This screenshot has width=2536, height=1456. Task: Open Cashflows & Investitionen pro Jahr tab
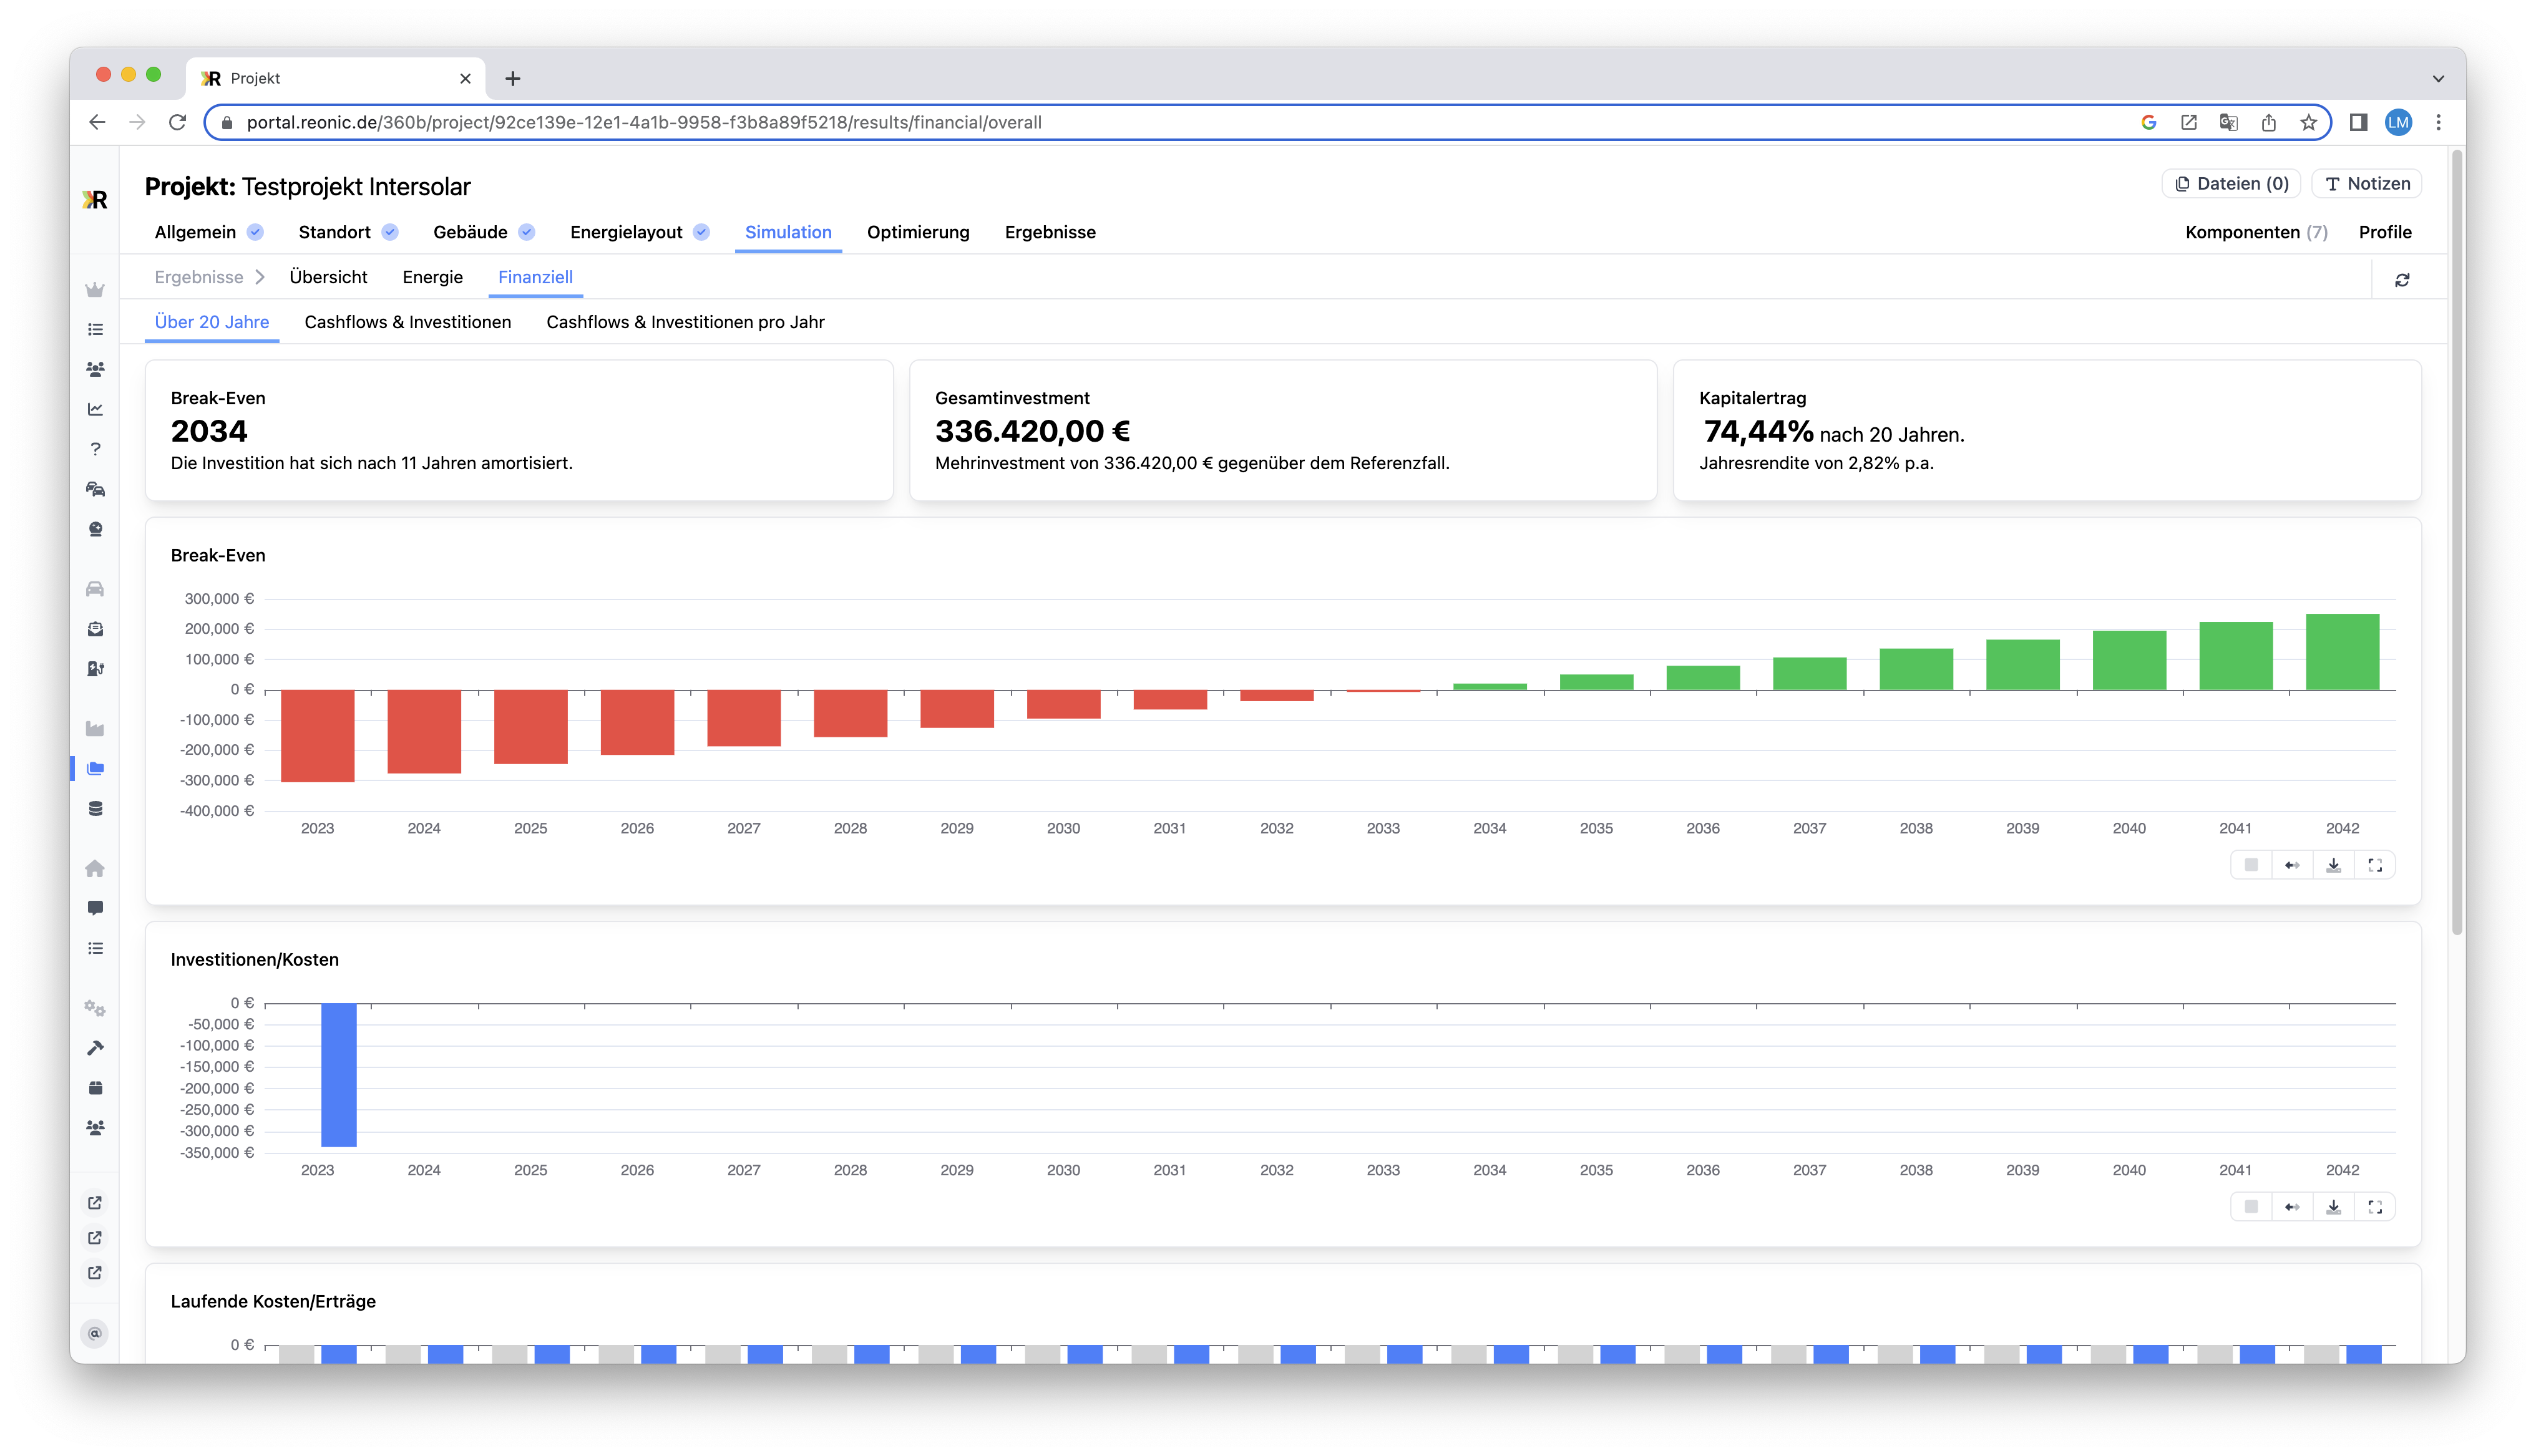point(685,322)
